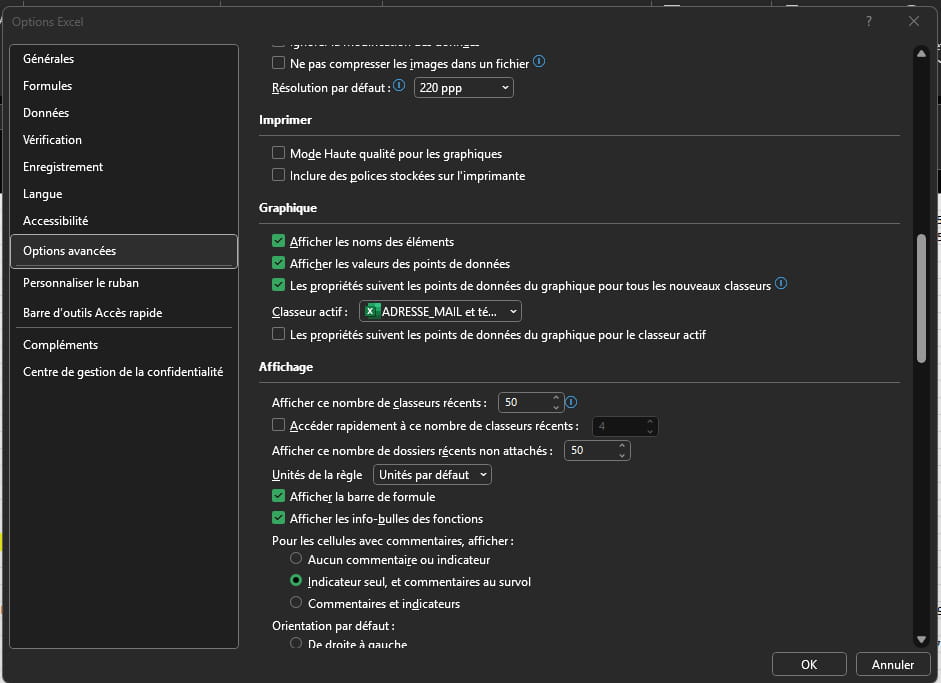This screenshot has height=683, width=941.
Task: Increase the recent workbooks count spinner
Action: pyautogui.click(x=556, y=397)
